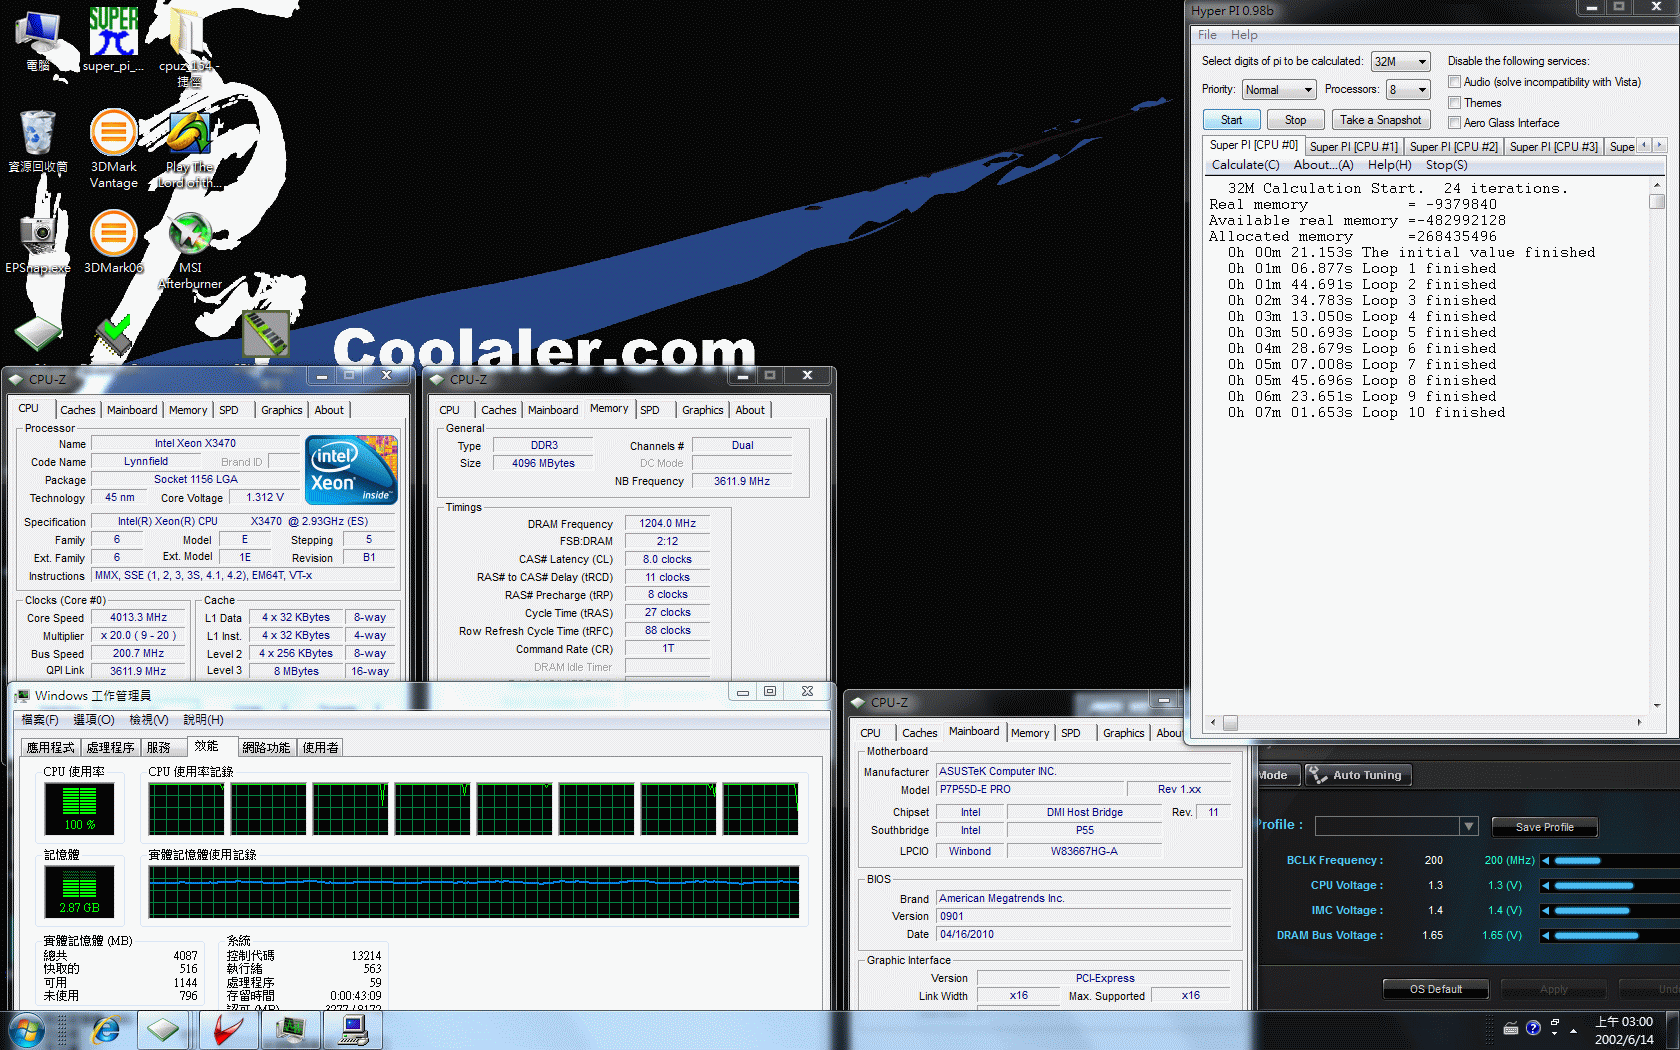
Task: Click Take a Snapshot button
Action: click(x=1380, y=120)
